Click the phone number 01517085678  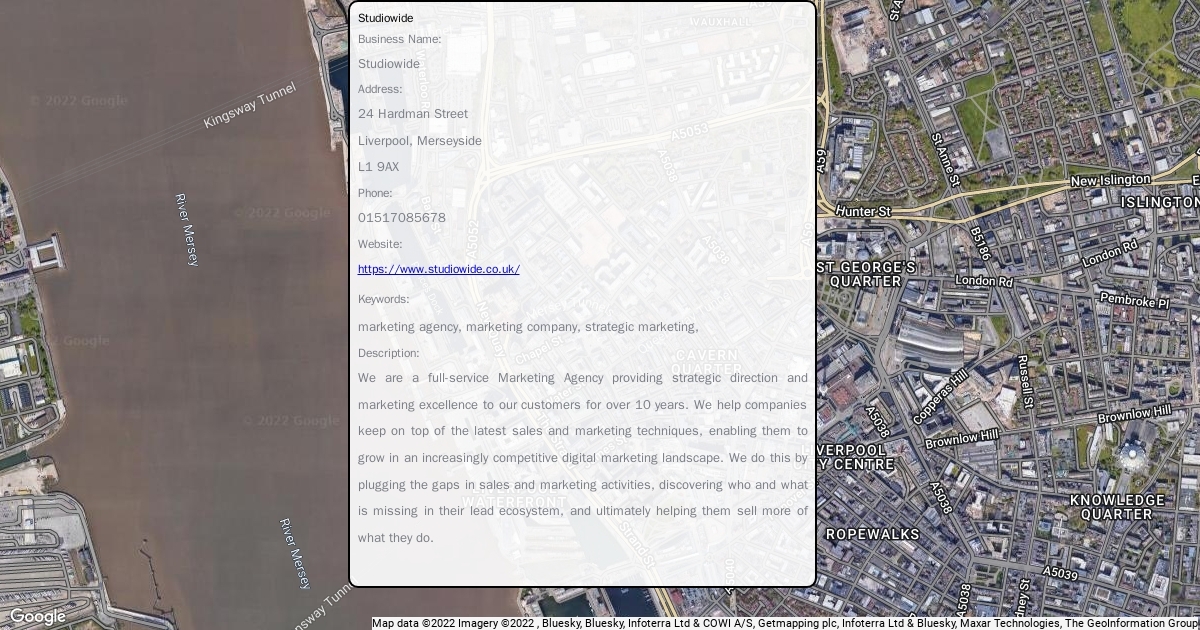(402, 218)
